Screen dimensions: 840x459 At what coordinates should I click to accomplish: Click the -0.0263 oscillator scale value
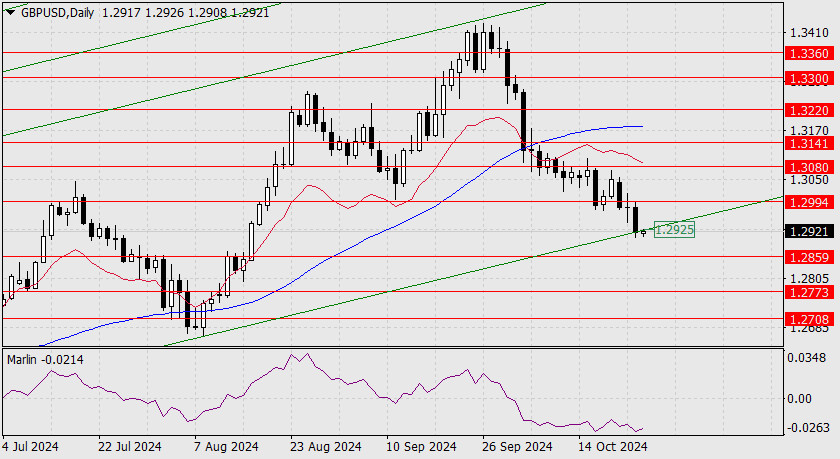coord(807,428)
